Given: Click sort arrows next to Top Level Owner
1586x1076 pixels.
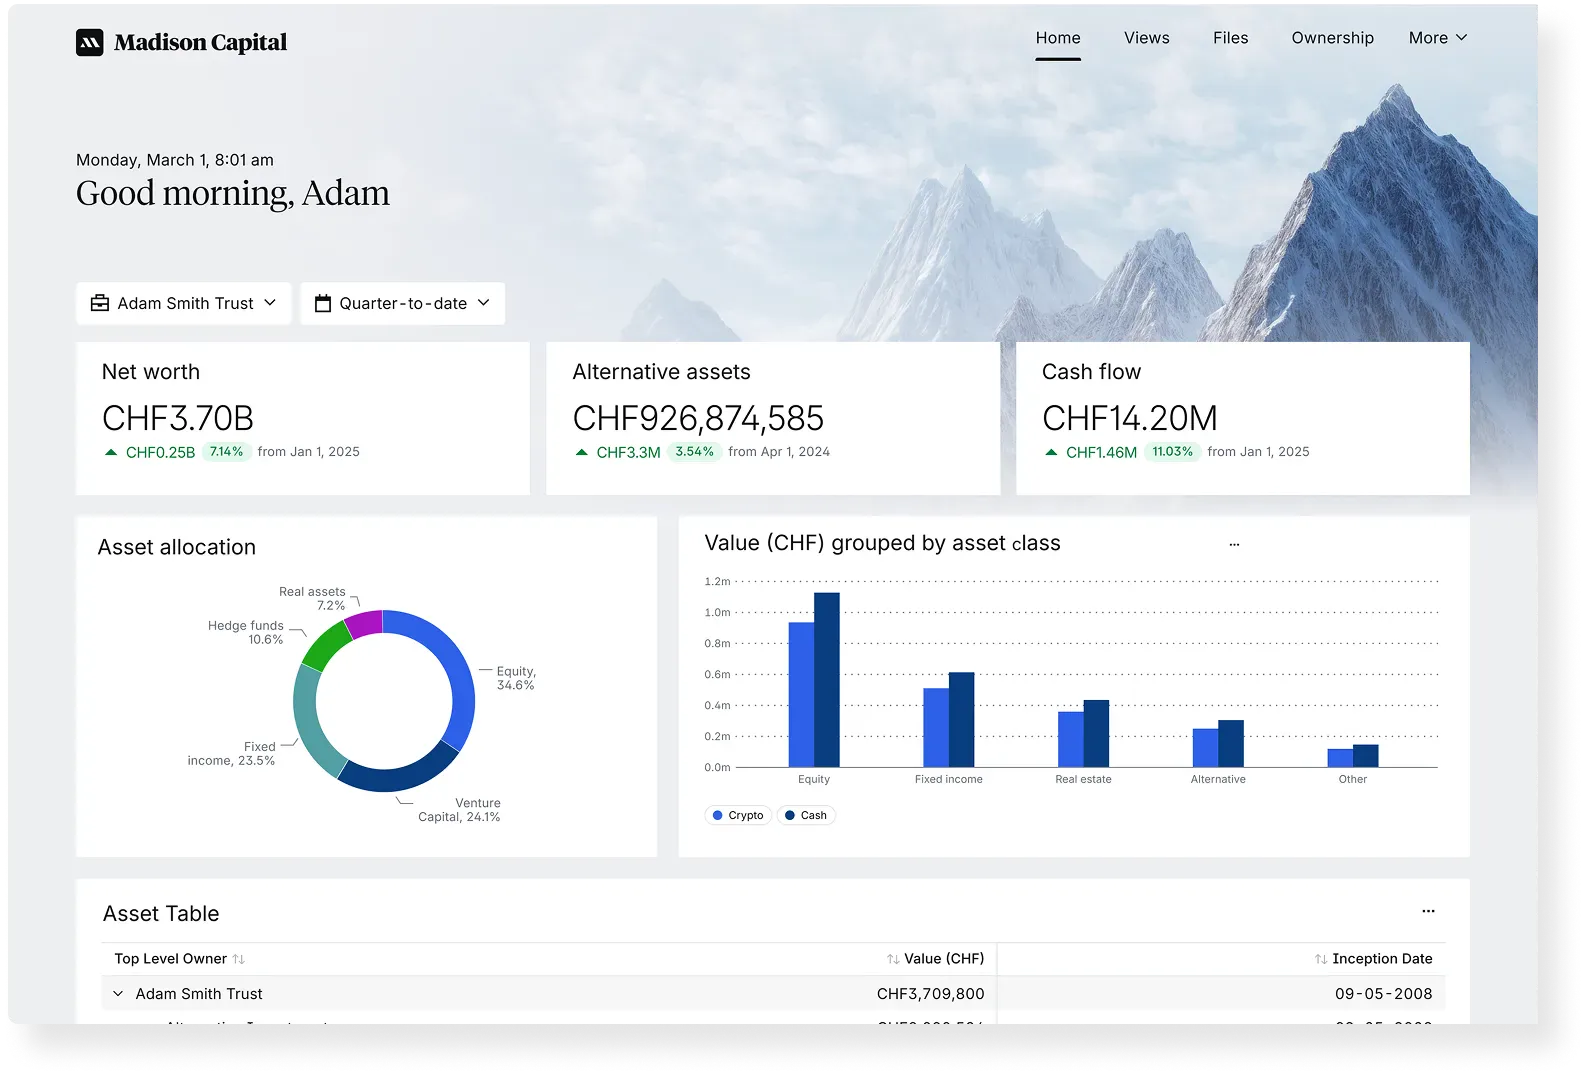Looking at the screenshot, I should pos(239,959).
